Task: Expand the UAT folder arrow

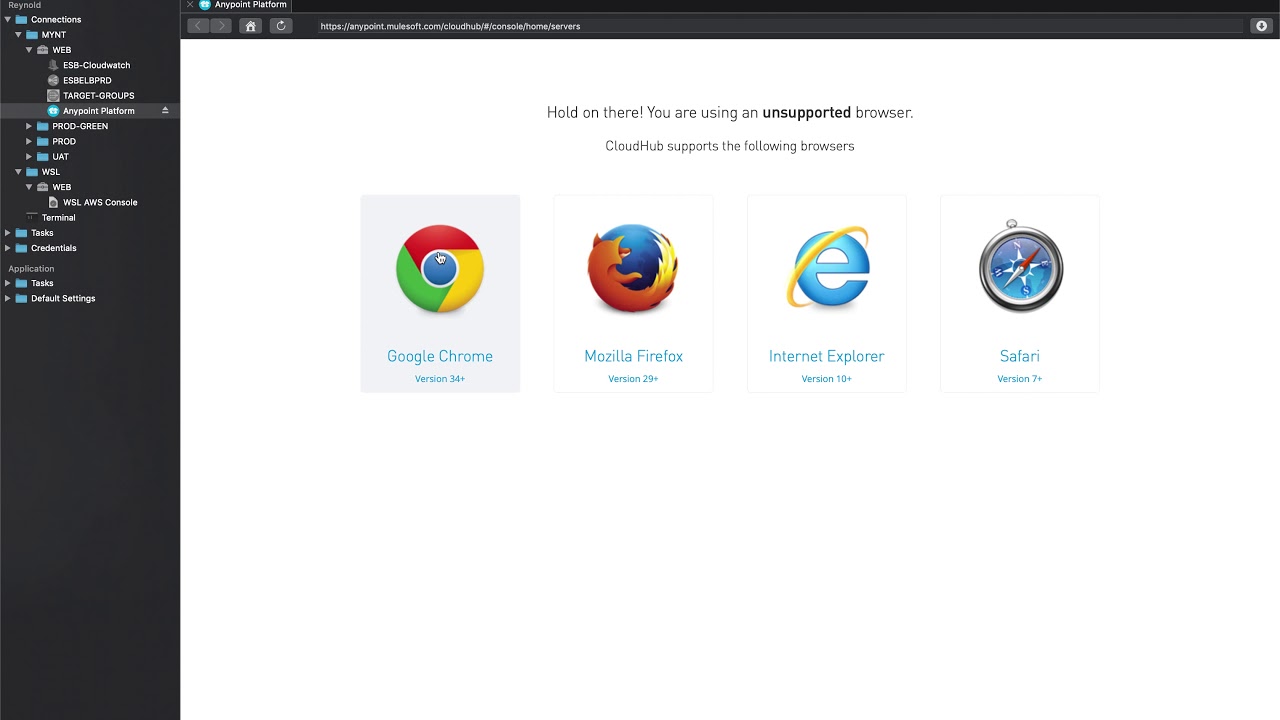Action: (x=29, y=157)
